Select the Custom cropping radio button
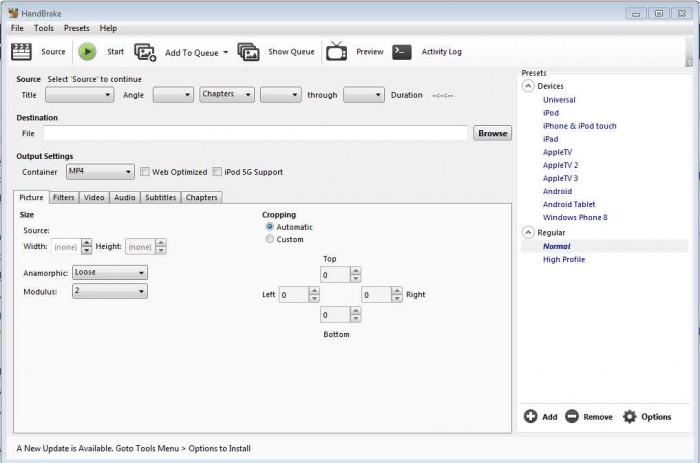 click(270, 239)
